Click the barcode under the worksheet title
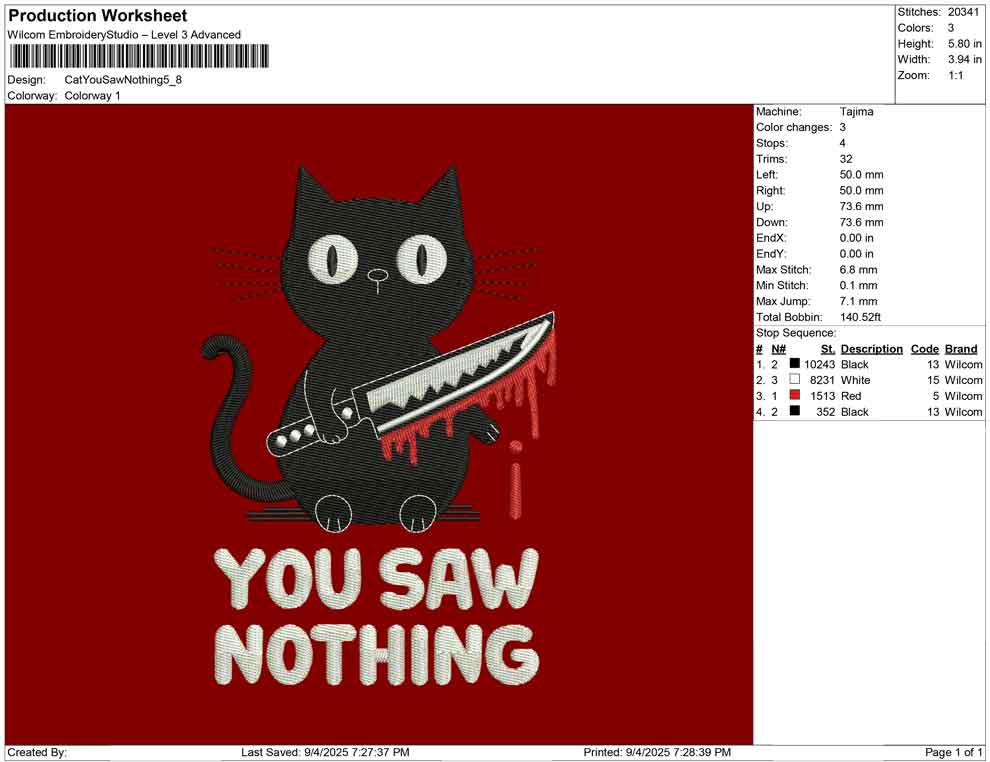Image resolution: width=990 pixels, height=762 pixels. click(138, 56)
